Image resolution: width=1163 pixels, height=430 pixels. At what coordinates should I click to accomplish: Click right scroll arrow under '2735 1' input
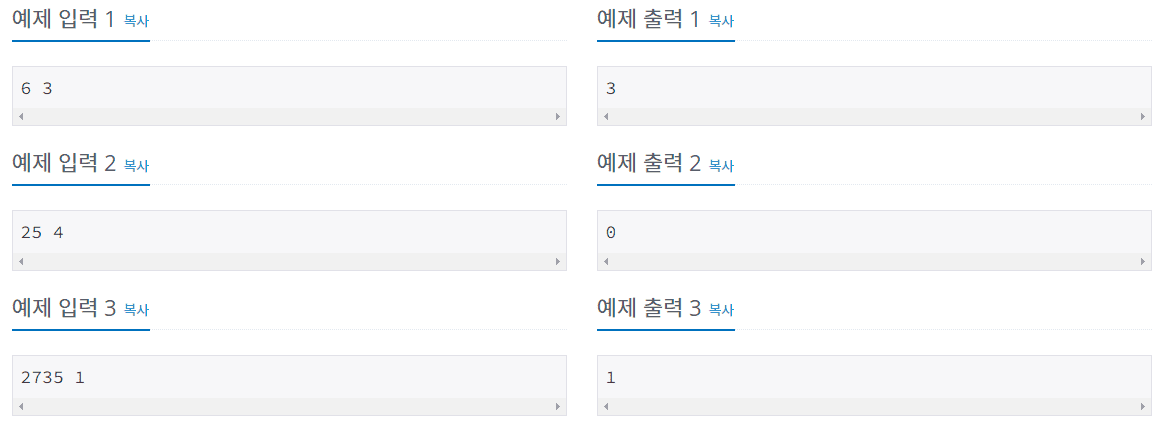point(558,407)
